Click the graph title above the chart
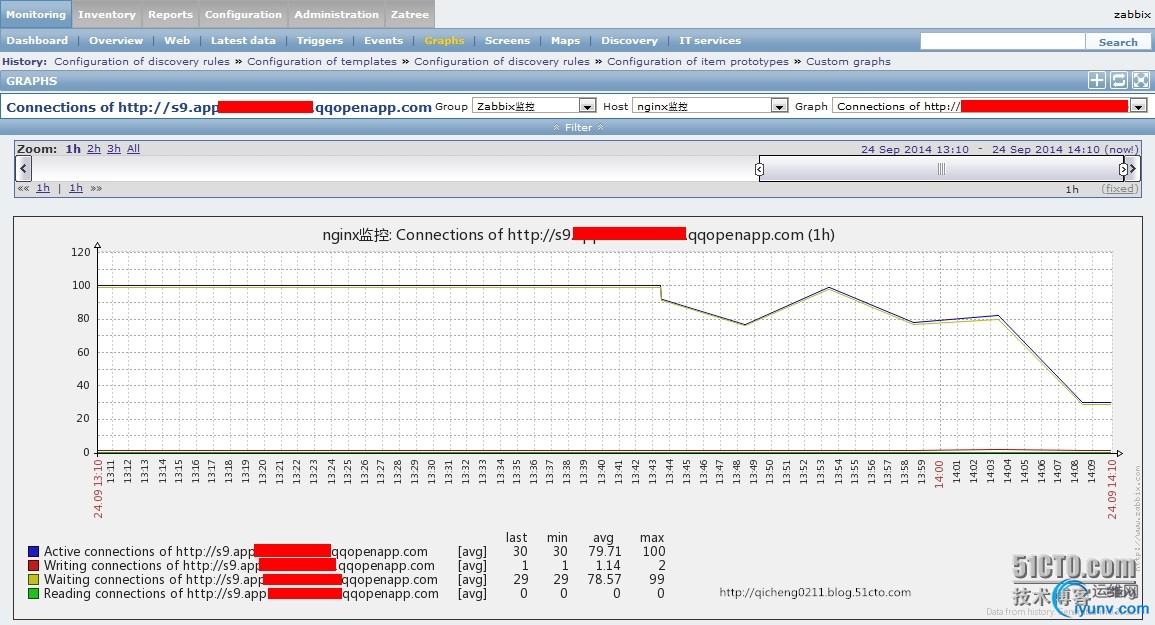Image resolution: width=1155 pixels, height=625 pixels. (578, 234)
